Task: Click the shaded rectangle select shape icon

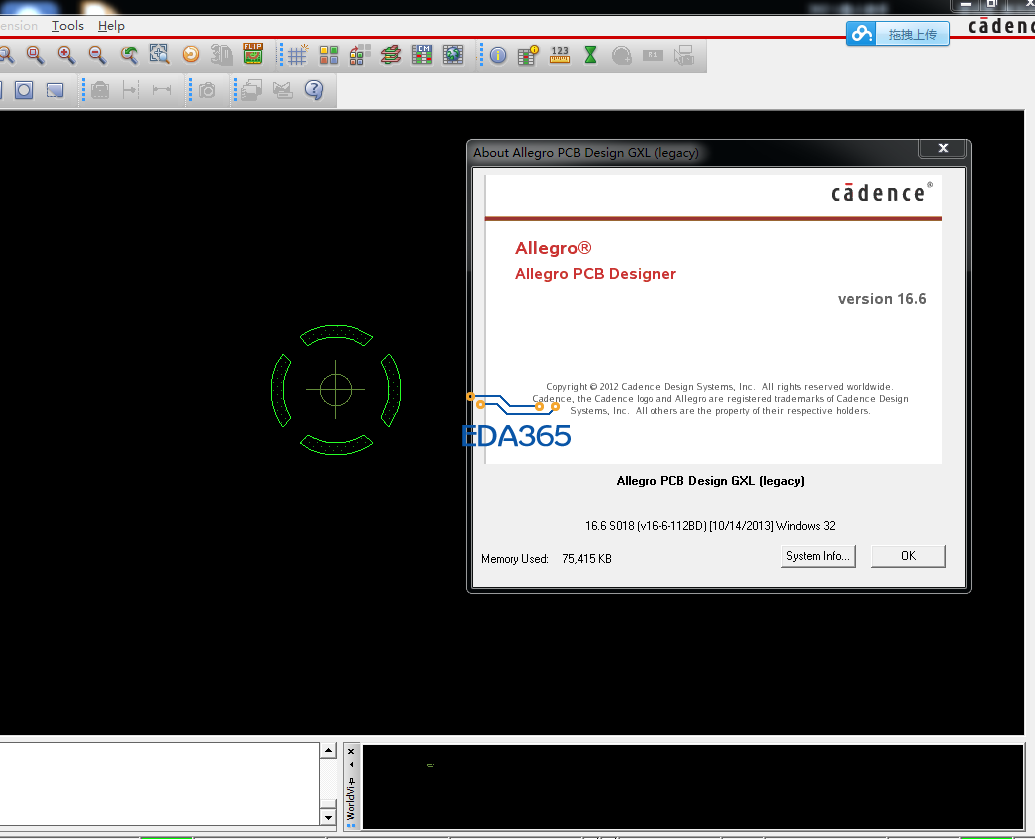Action: pyautogui.click(x=55, y=90)
